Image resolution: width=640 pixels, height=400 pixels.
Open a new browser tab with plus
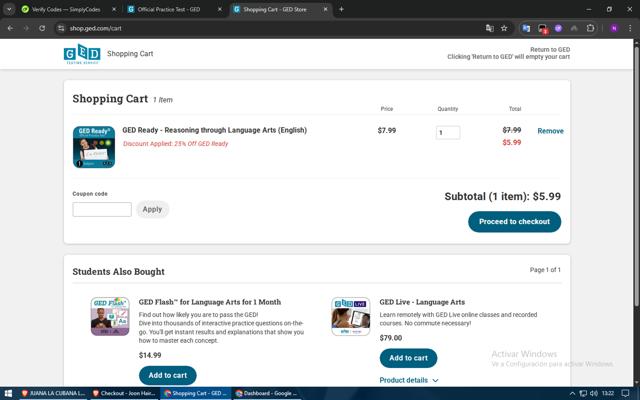coord(341,9)
